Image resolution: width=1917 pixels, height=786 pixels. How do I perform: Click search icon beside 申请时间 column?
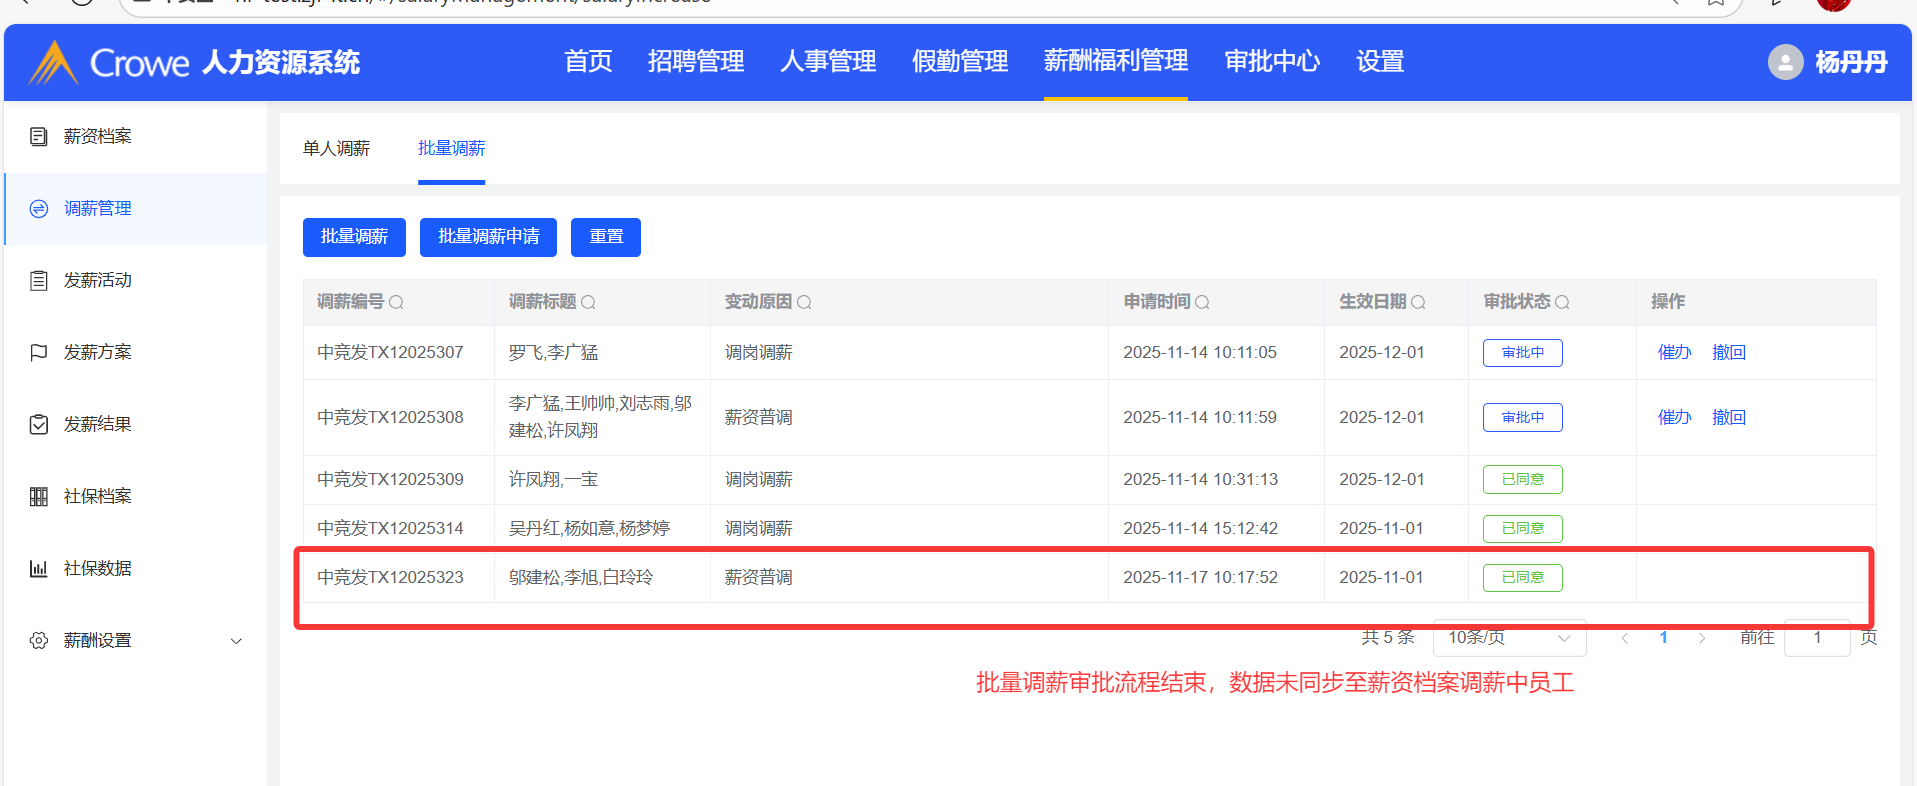click(x=1202, y=302)
